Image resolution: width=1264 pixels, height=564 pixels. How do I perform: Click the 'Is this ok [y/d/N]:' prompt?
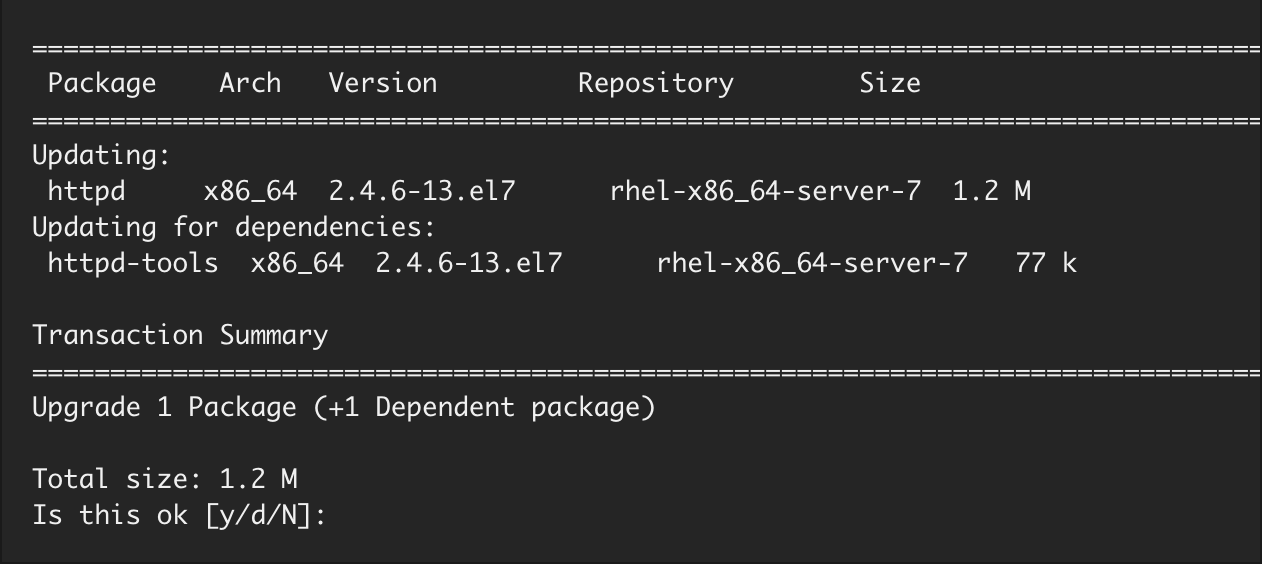coord(180,516)
